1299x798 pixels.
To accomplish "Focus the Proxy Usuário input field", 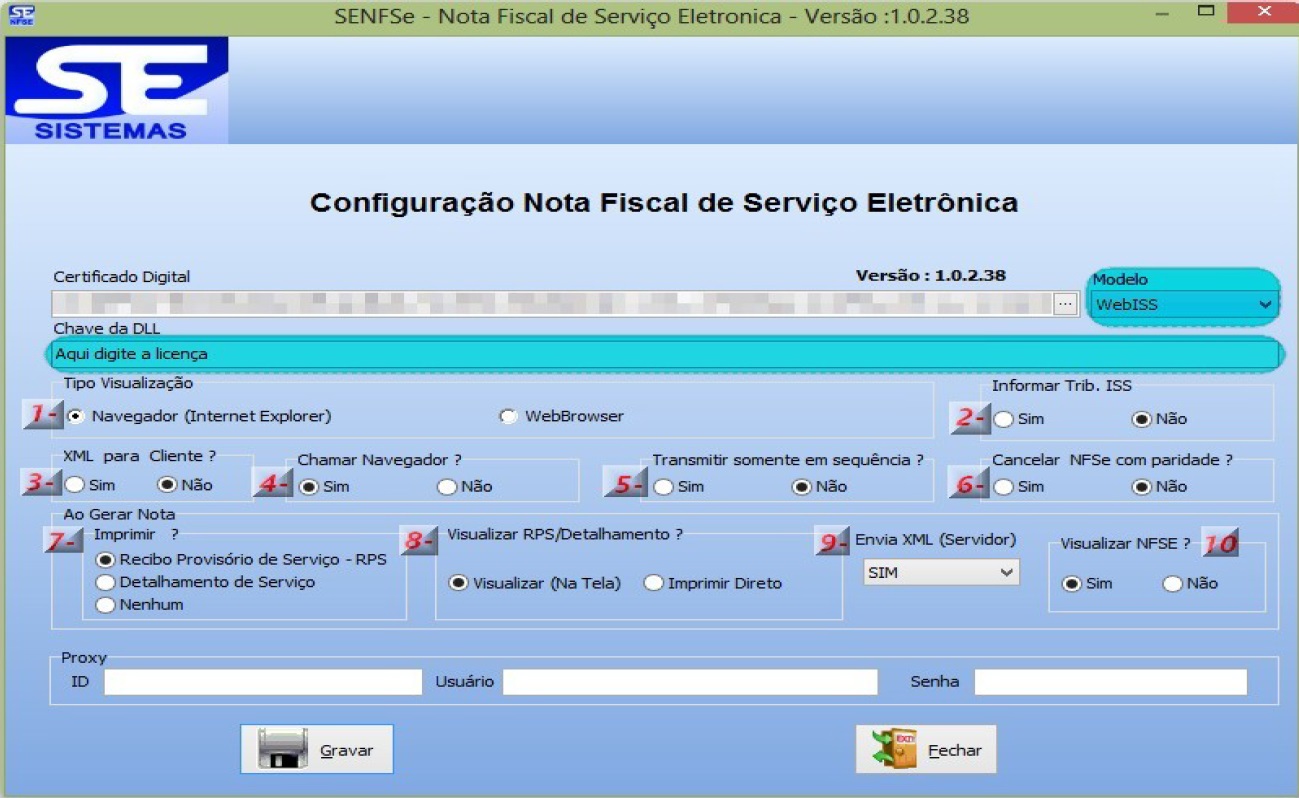I will [689, 682].
